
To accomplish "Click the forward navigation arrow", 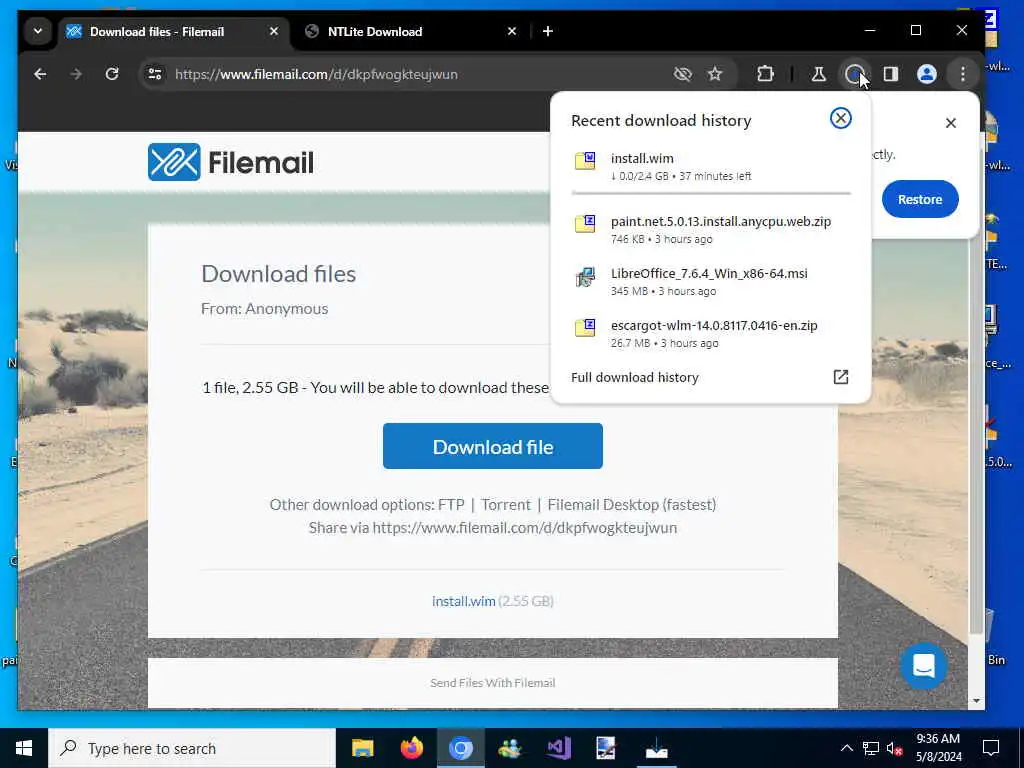I will pyautogui.click(x=76, y=74).
